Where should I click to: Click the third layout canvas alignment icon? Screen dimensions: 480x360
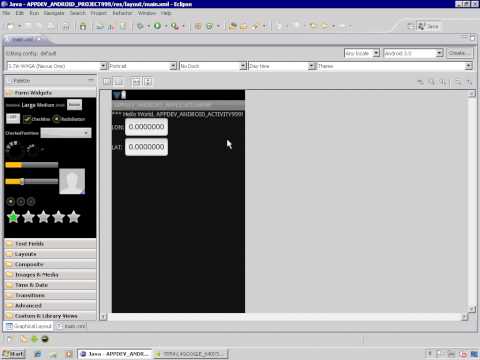point(136,82)
